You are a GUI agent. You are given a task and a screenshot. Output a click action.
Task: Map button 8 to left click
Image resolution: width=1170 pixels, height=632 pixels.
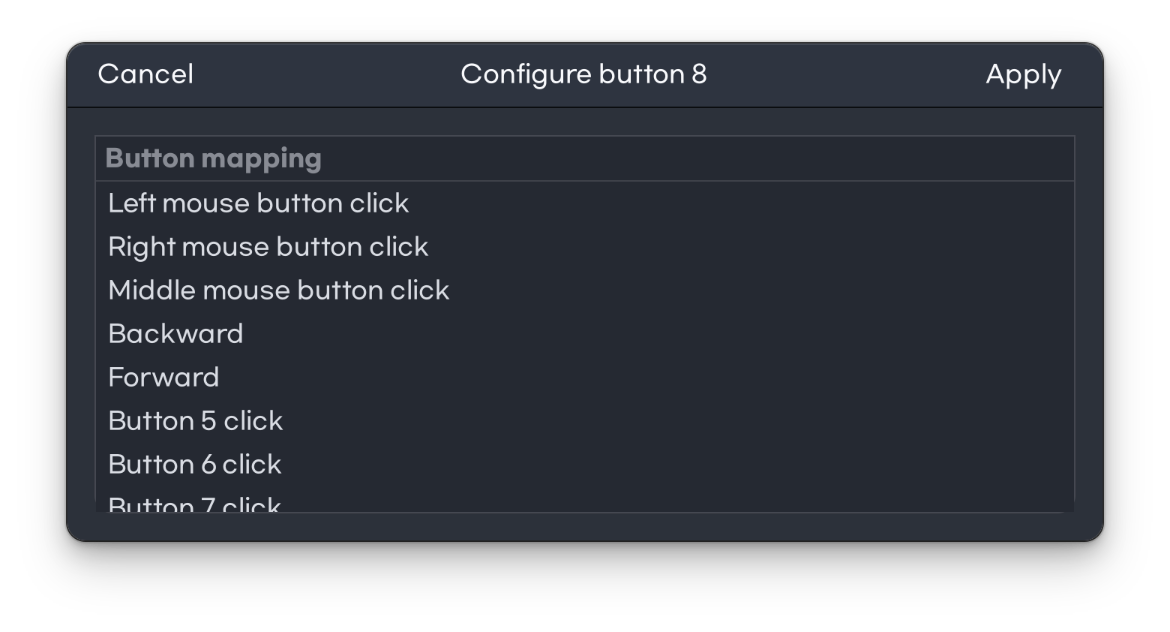pos(258,203)
